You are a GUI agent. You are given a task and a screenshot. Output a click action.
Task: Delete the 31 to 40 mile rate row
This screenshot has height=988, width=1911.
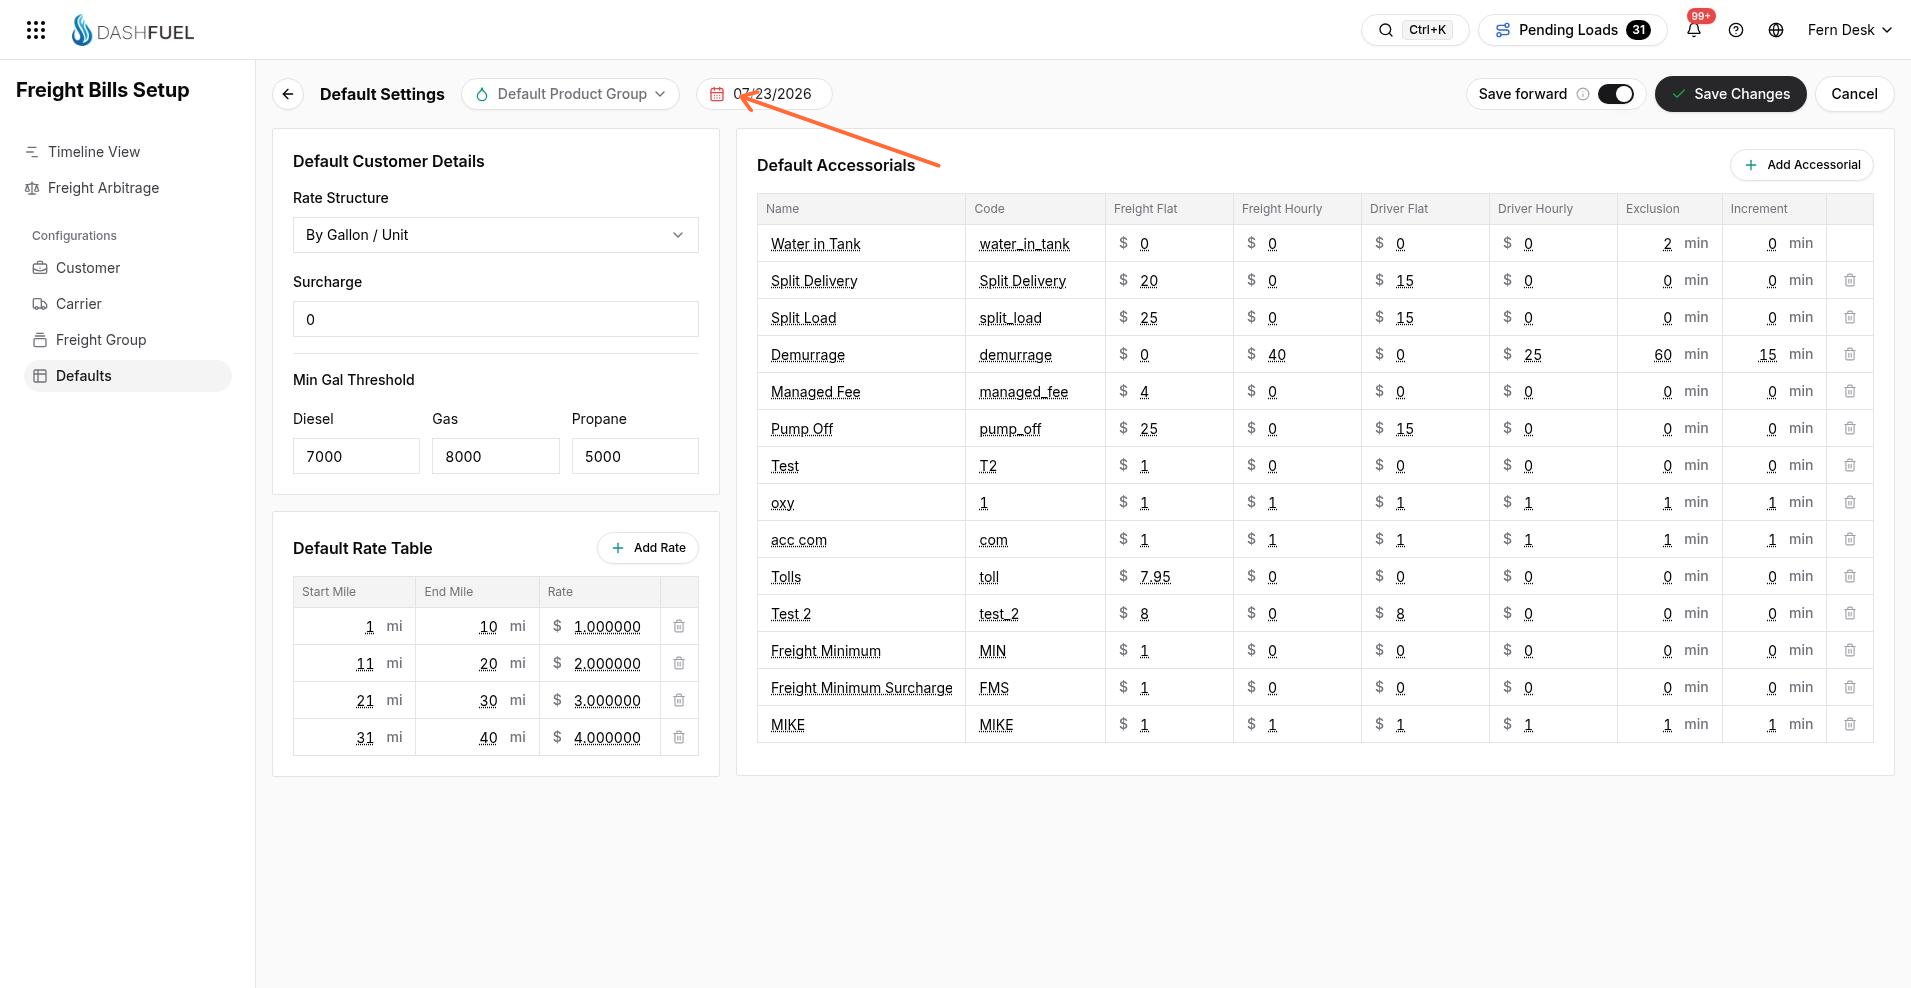[x=679, y=737]
